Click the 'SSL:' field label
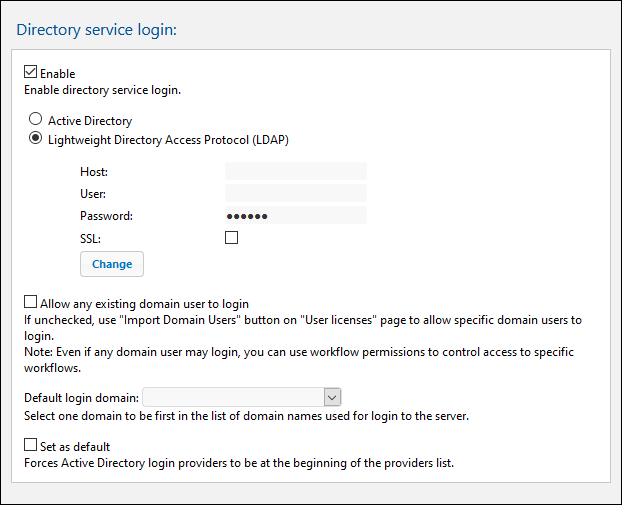This screenshot has width=622, height=505. pos(91,238)
